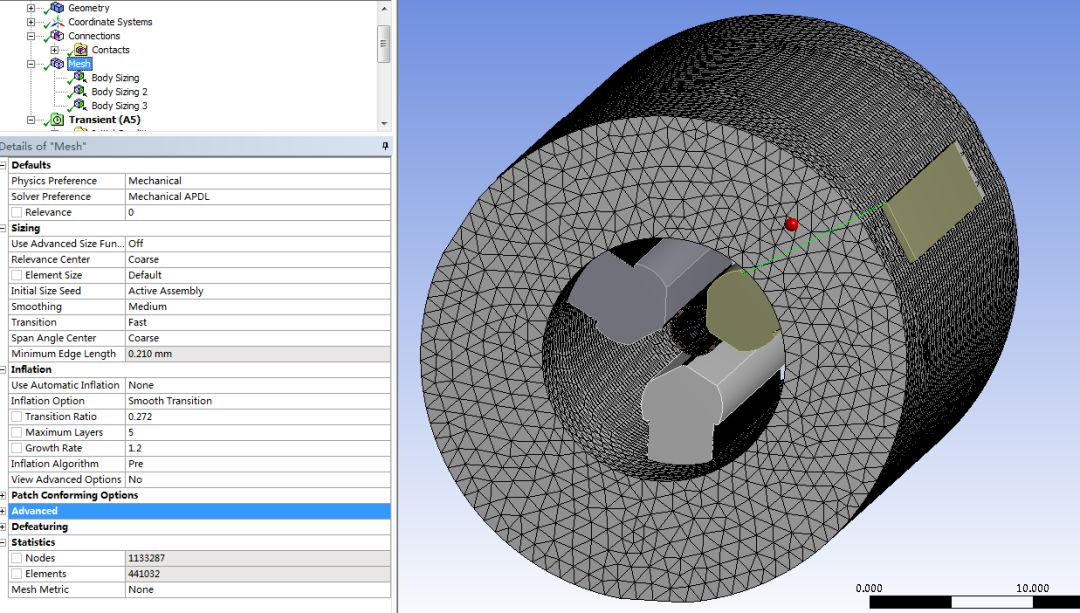1080x613 pixels.
Task: Pin the Details of Mesh panel
Action: click(384, 146)
